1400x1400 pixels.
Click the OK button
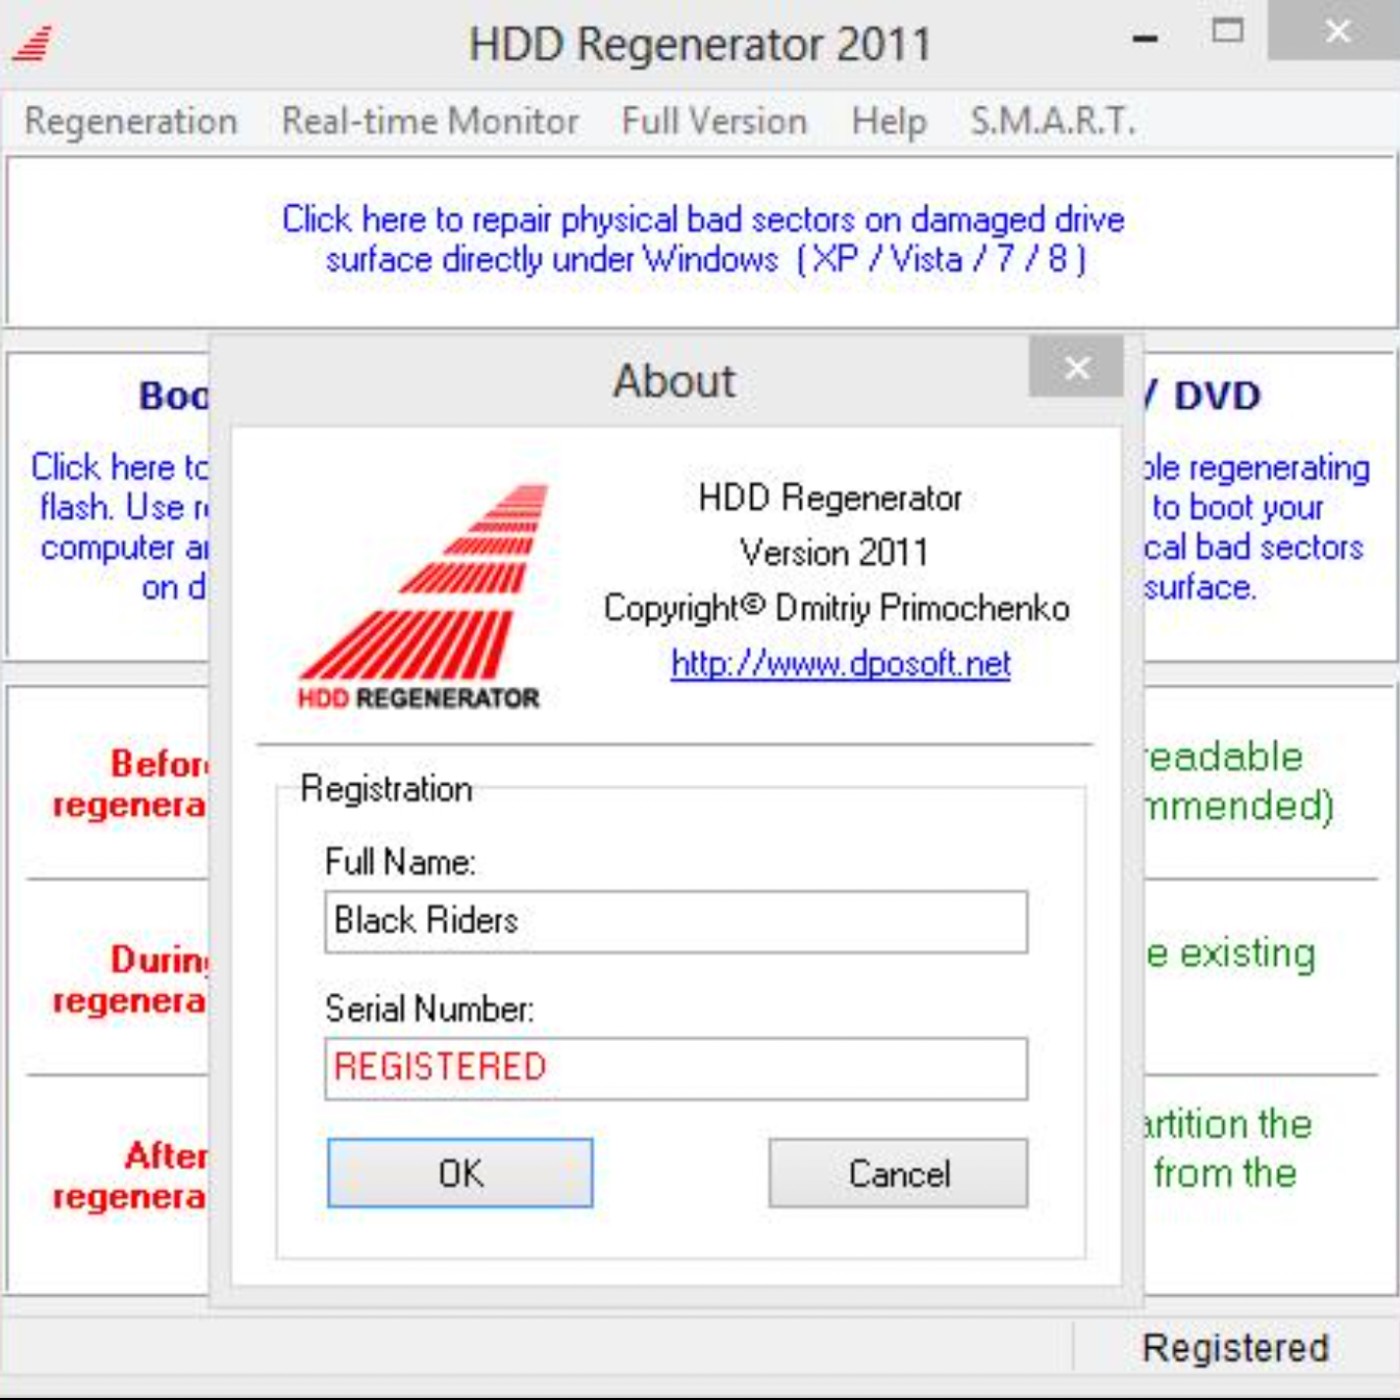coord(460,1173)
